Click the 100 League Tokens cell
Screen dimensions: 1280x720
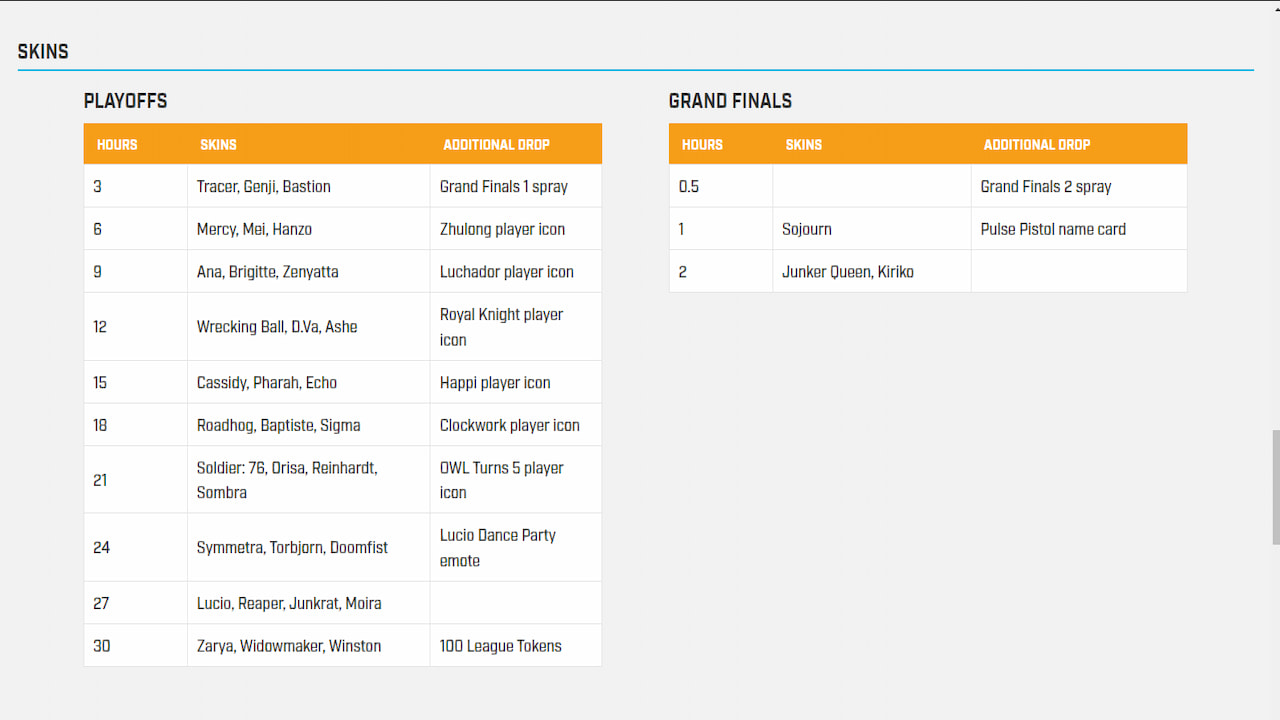point(500,646)
